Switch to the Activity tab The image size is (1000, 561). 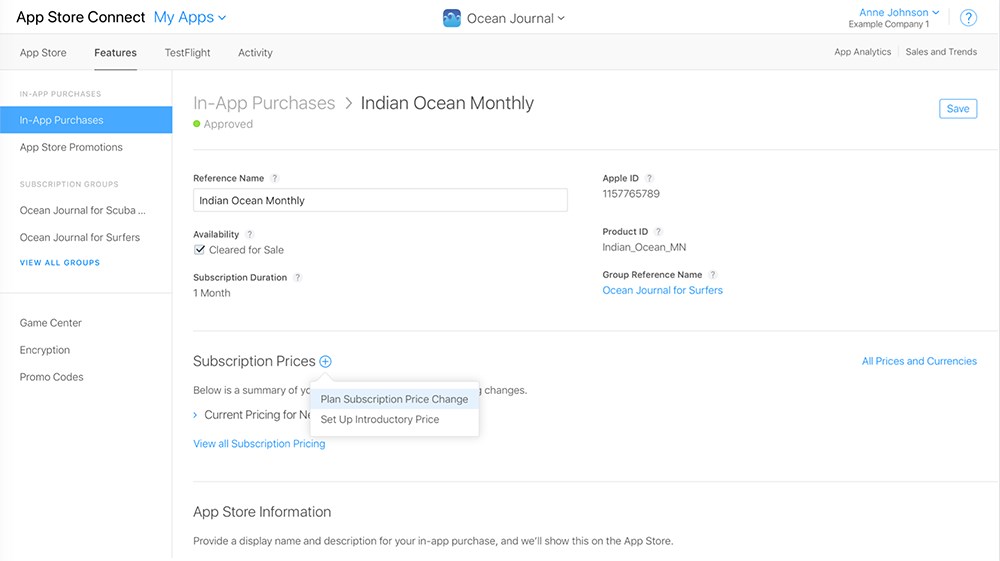tap(255, 53)
